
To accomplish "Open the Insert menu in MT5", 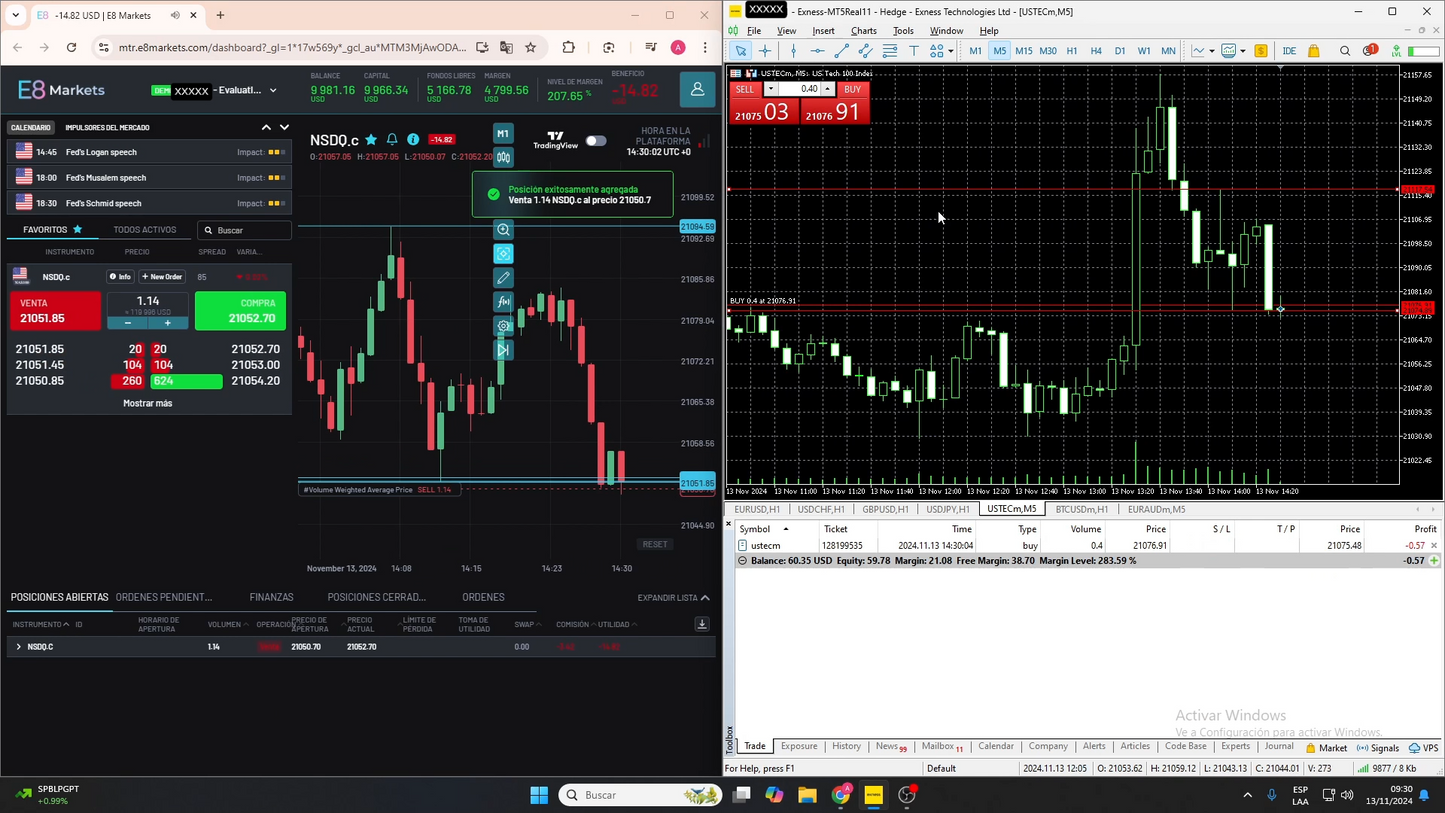I will pyautogui.click(x=823, y=31).
